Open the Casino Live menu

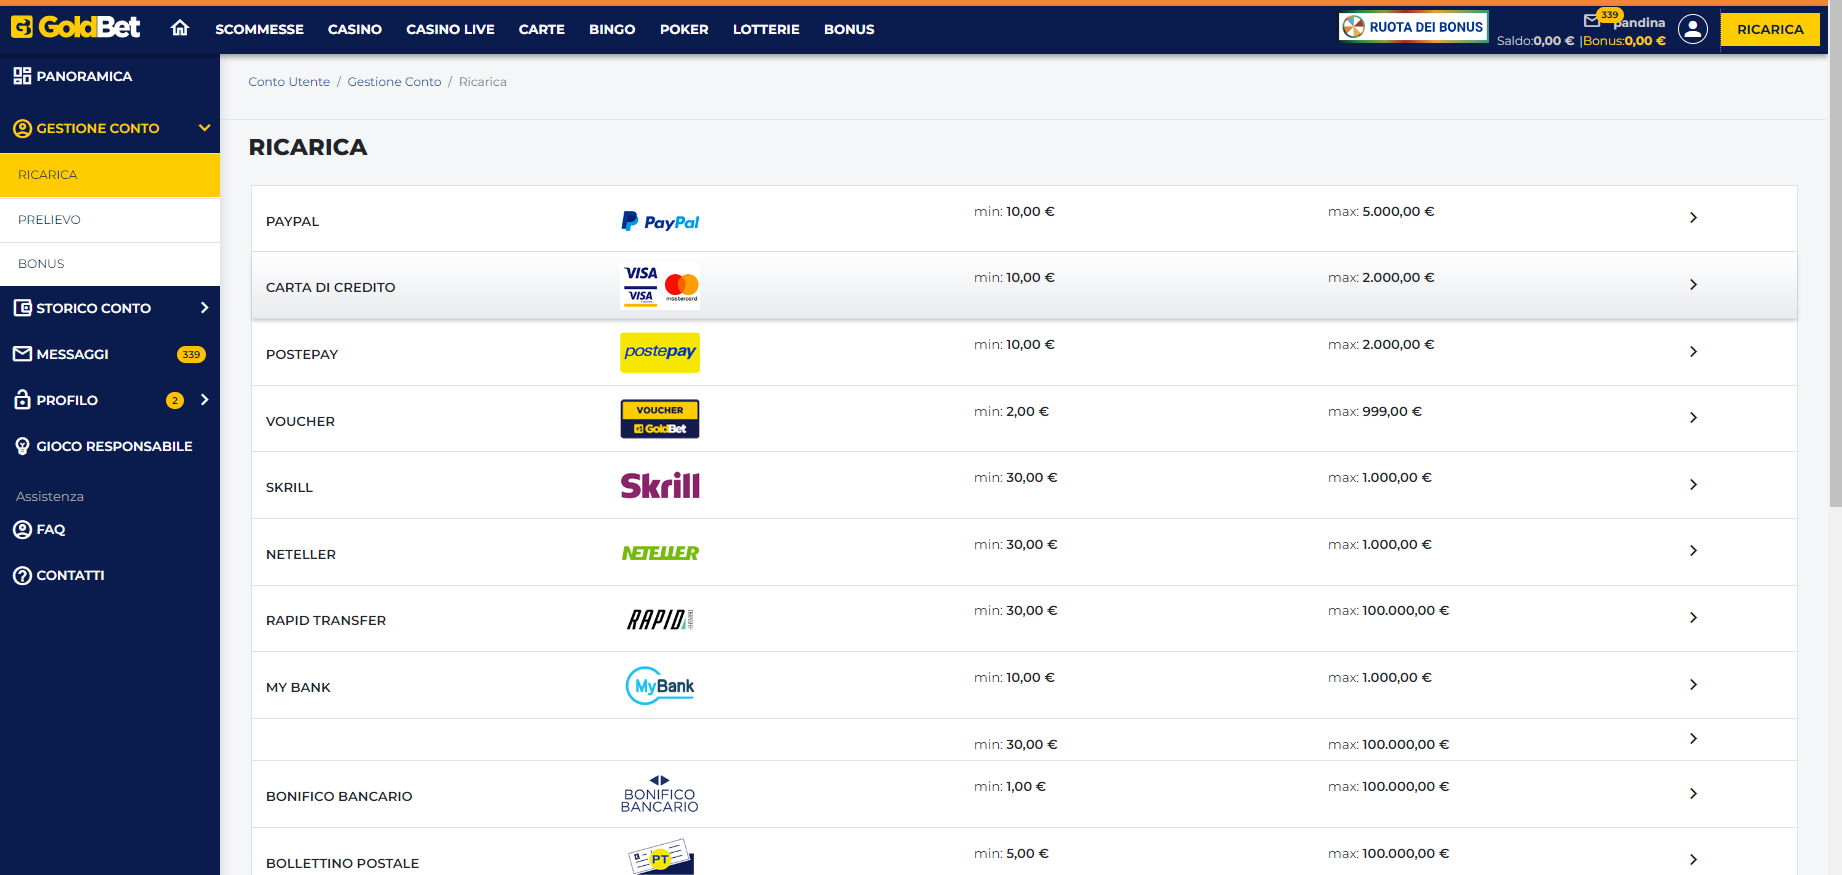pyautogui.click(x=450, y=30)
